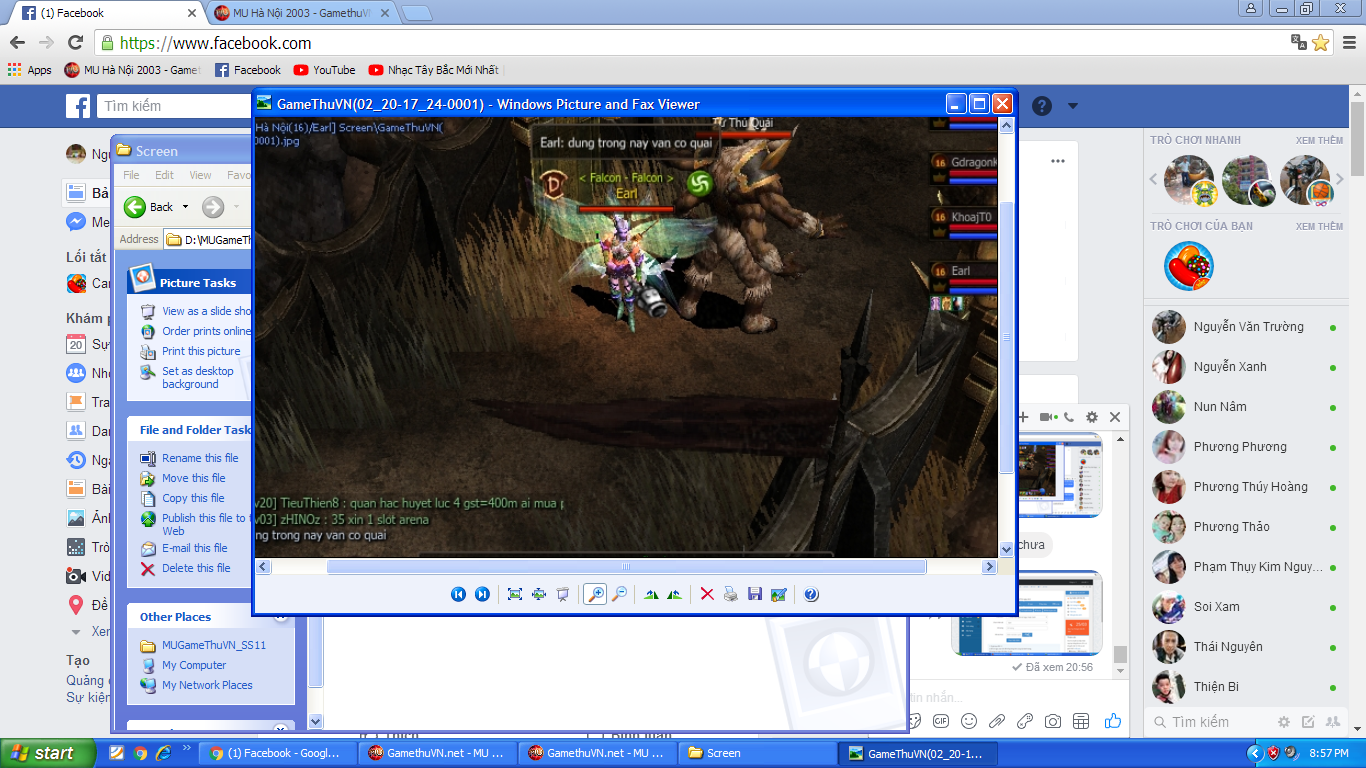Open camera icon in chat toolbar
This screenshot has width=1366, height=768.
pos(1053,721)
